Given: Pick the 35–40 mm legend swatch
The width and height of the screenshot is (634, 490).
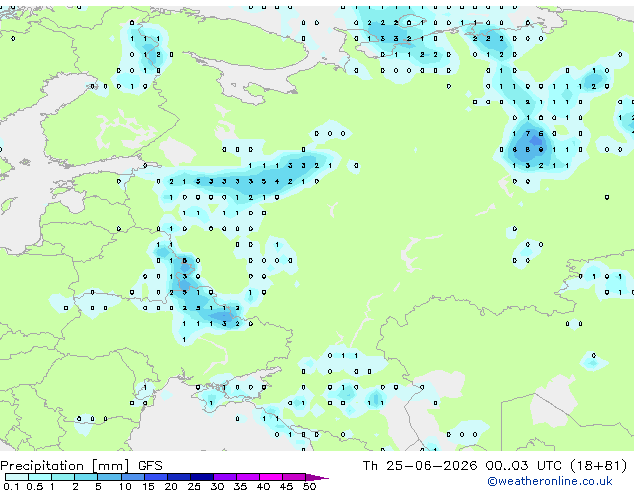Looking at the screenshot, I should tap(247, 477).
